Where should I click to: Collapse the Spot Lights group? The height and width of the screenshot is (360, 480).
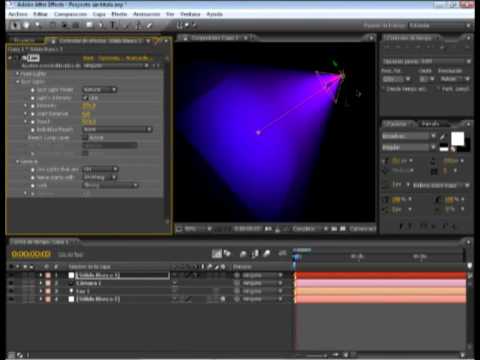point(18,82)
